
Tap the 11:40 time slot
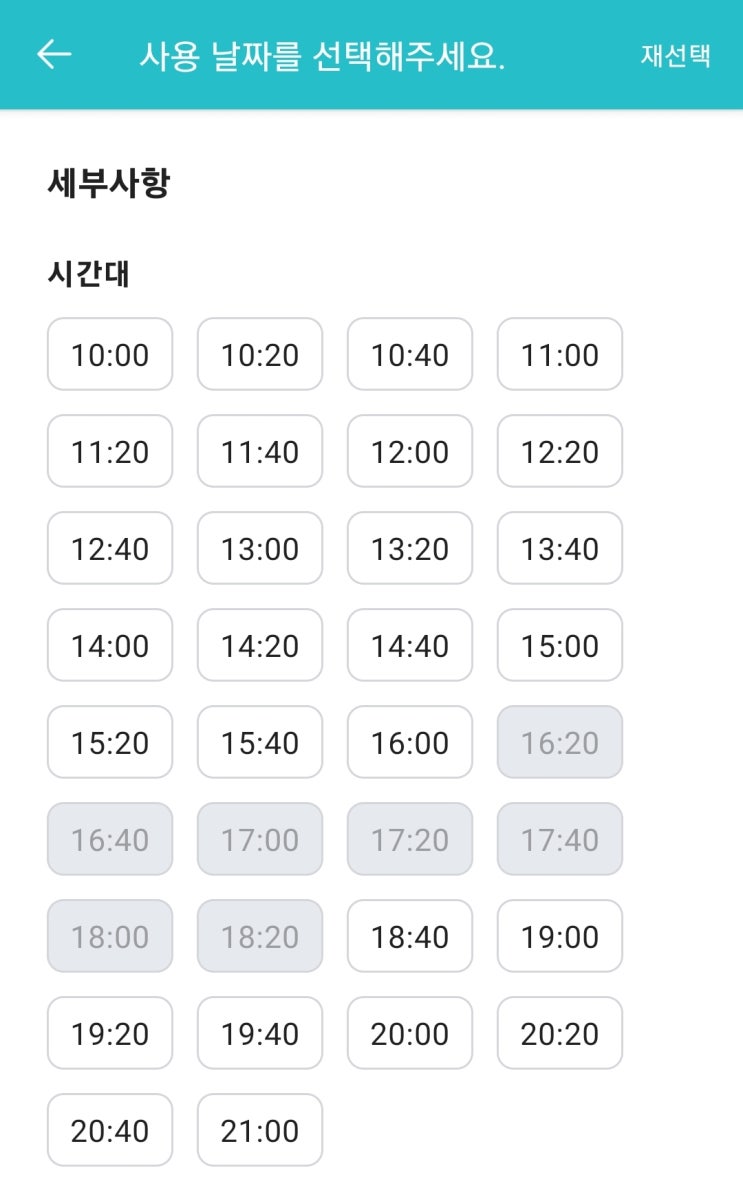(x=260, y=452)
